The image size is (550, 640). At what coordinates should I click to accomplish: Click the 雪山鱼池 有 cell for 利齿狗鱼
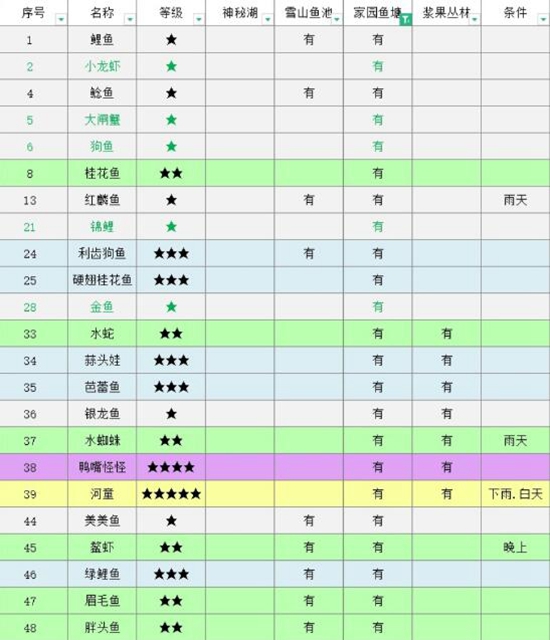(309, 253)
